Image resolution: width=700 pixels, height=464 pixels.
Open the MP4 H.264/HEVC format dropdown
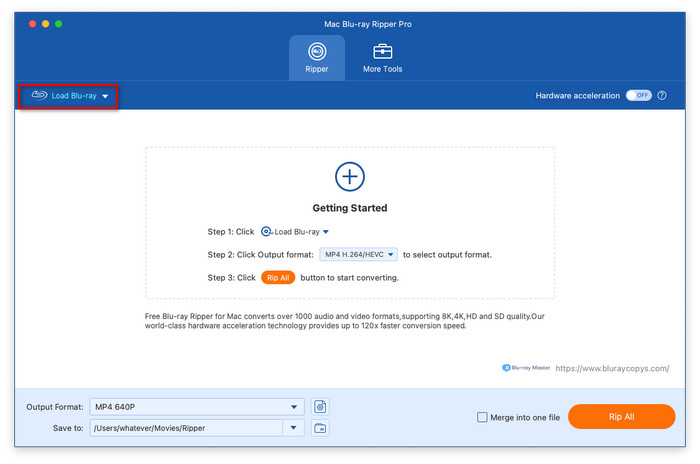tap(359, 255)
